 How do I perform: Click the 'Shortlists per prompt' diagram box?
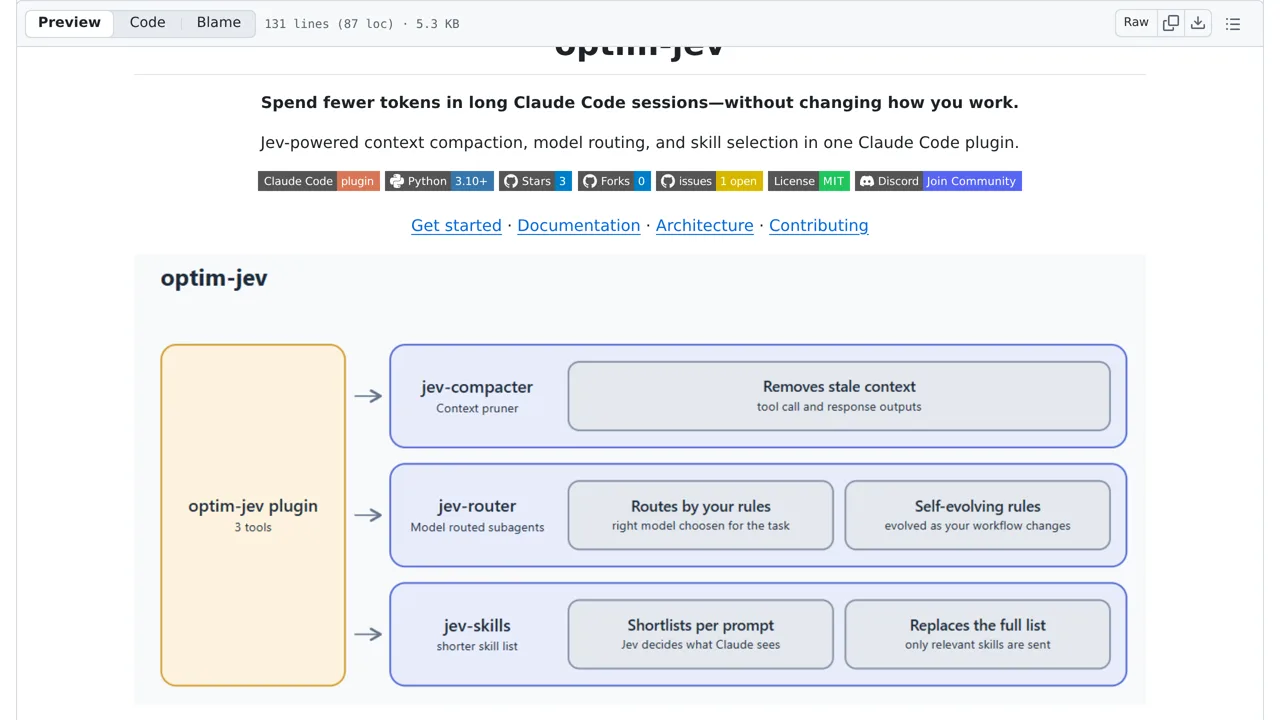click(701, 634)
